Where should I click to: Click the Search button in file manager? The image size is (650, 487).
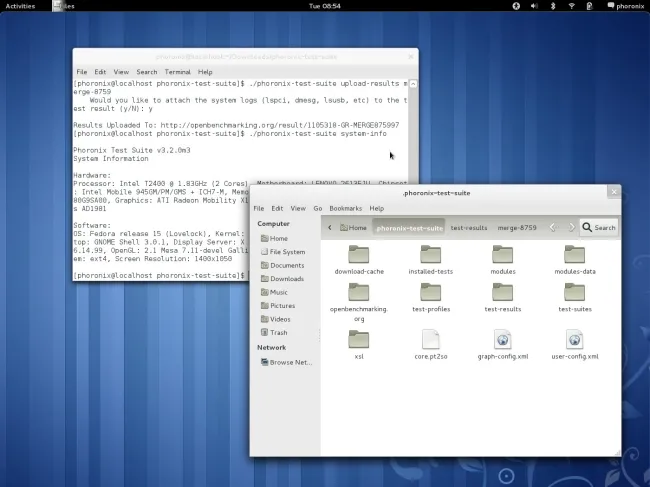coord(599,228)
